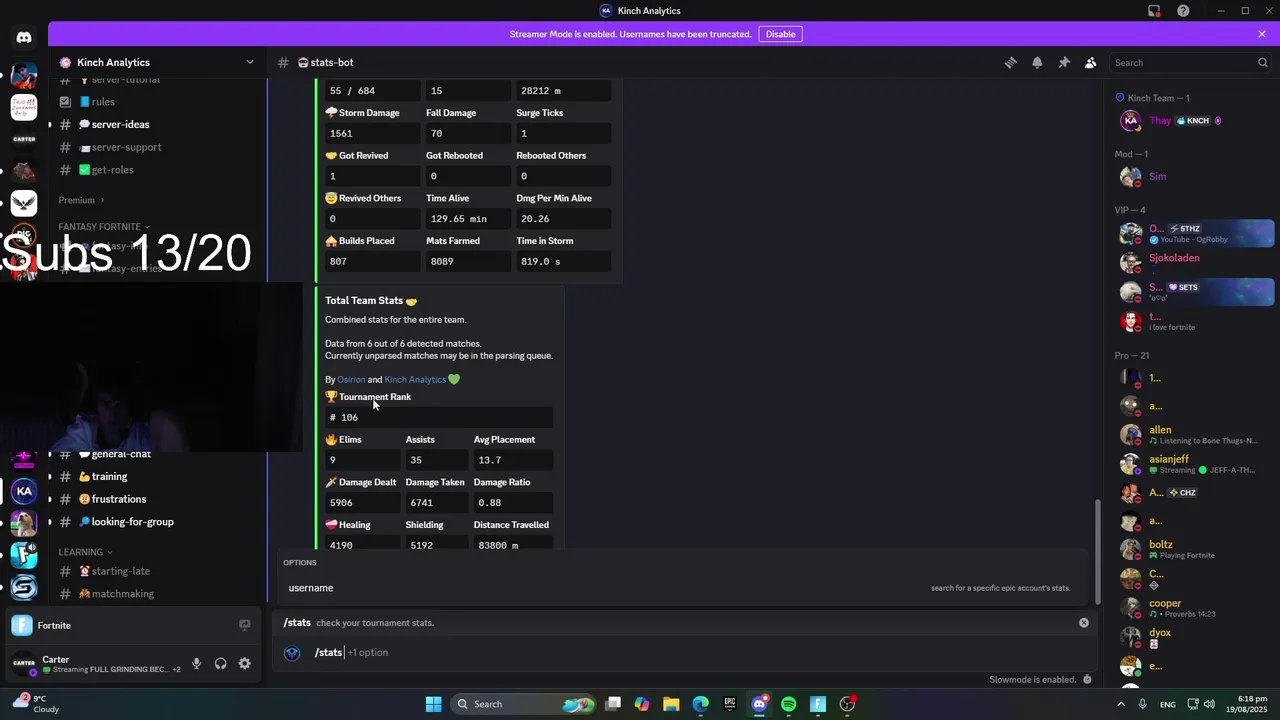
Task: Click the slowmode timer icon
Action: click(1087, 680)
